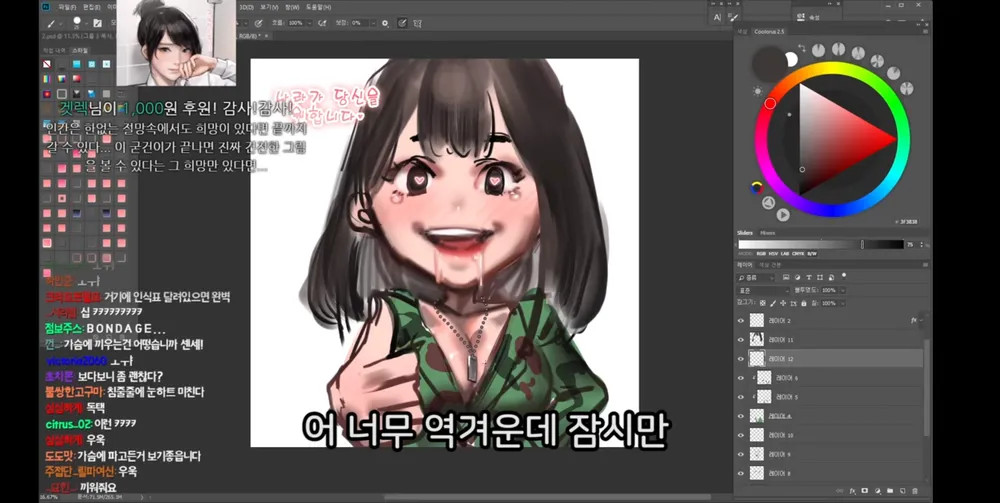Click the delete layer trash icon
Viewport: 1000px width, 503px height.
coord(916,491)
